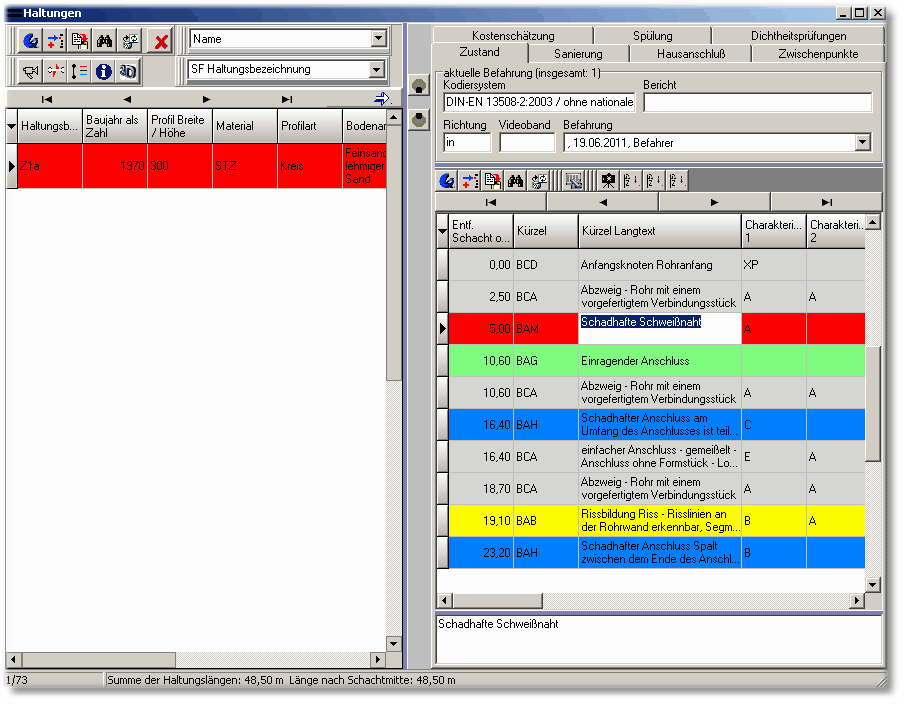Screen dimensions: 904x704
Task: Expand the SF Haltungsbezeichnung dropdown
Action: 378,70
